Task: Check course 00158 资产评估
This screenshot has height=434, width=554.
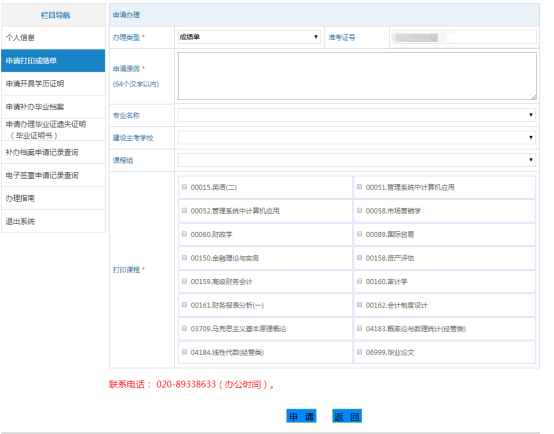Action: (x=359, y=258)
